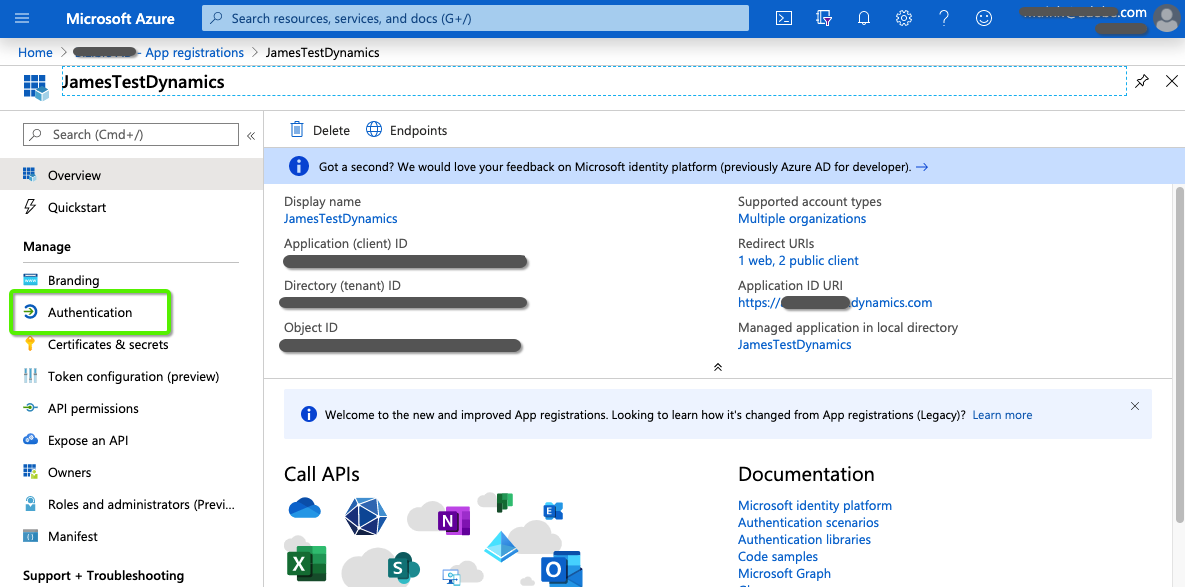
Task: Click the OneNote icon under Call APIs
Action: tap(453, 521)
